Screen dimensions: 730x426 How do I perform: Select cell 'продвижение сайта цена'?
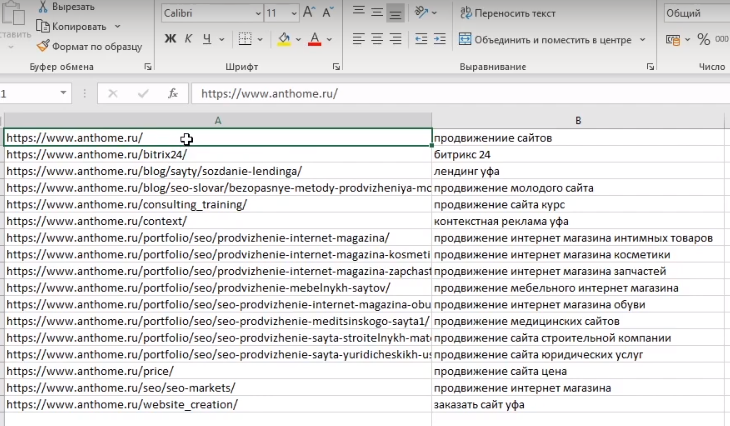[578, 371]
